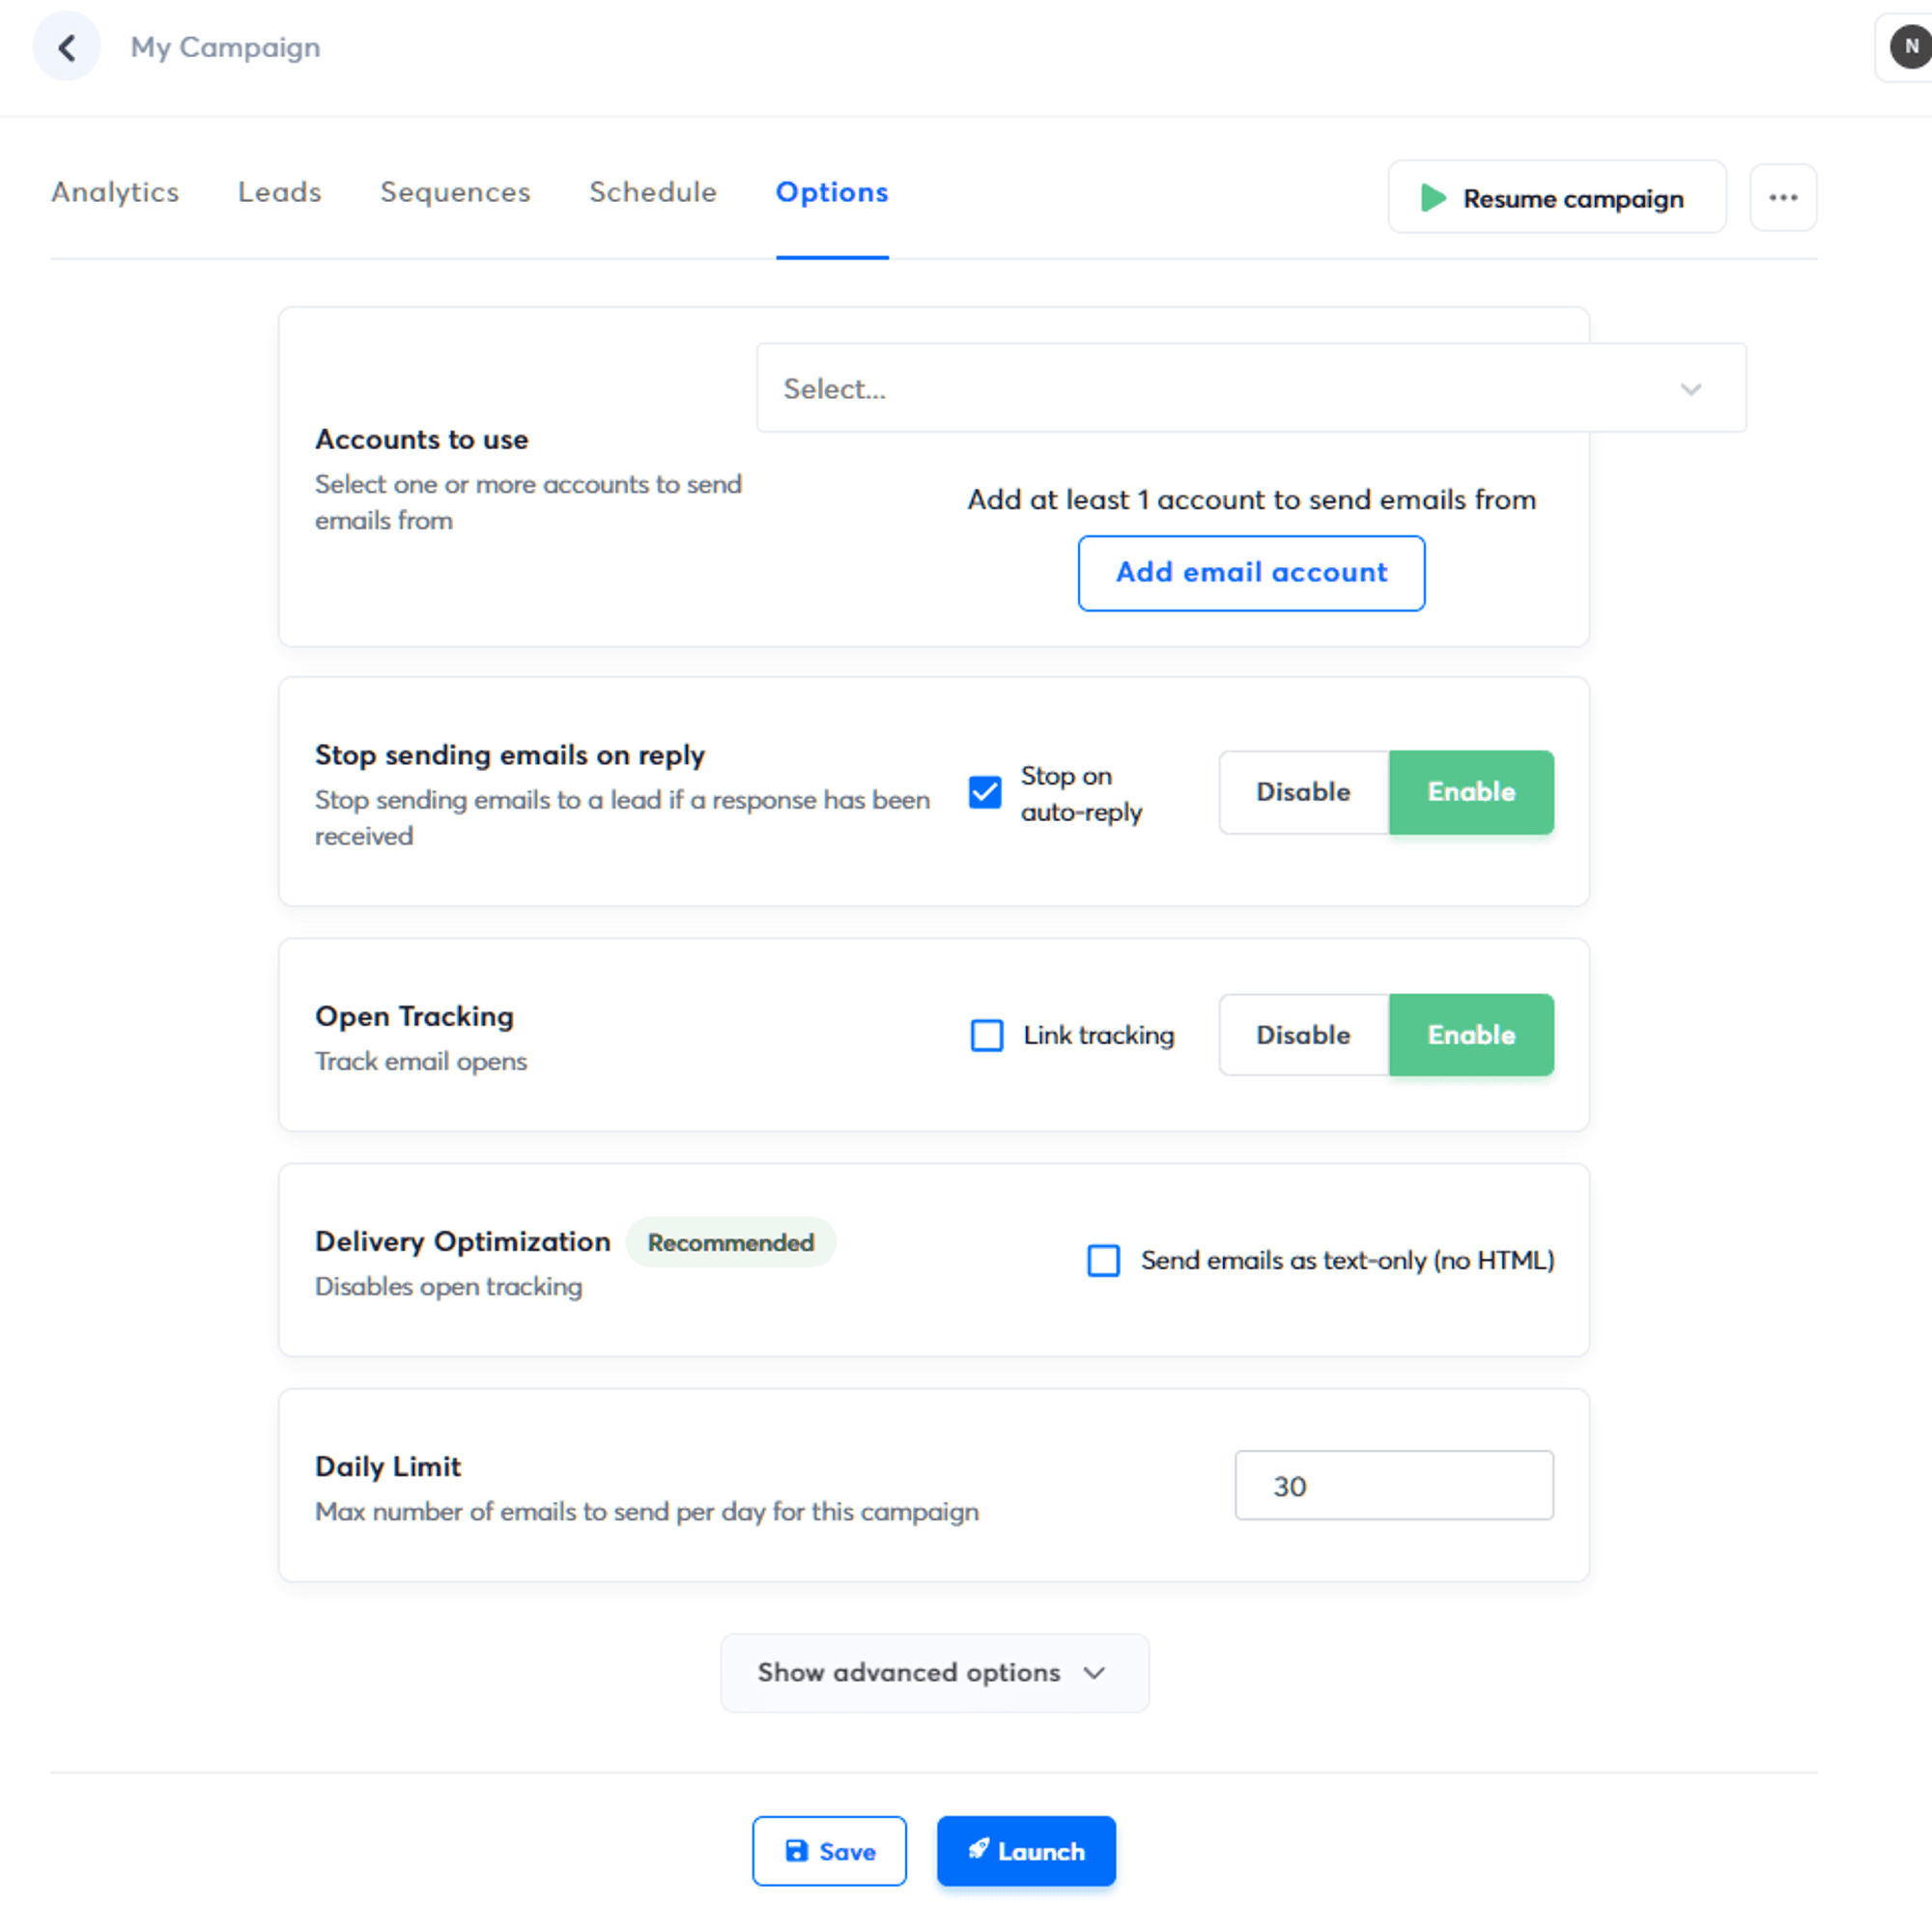
Task: Expand Show advanced options
Action: click(933, 1672)
